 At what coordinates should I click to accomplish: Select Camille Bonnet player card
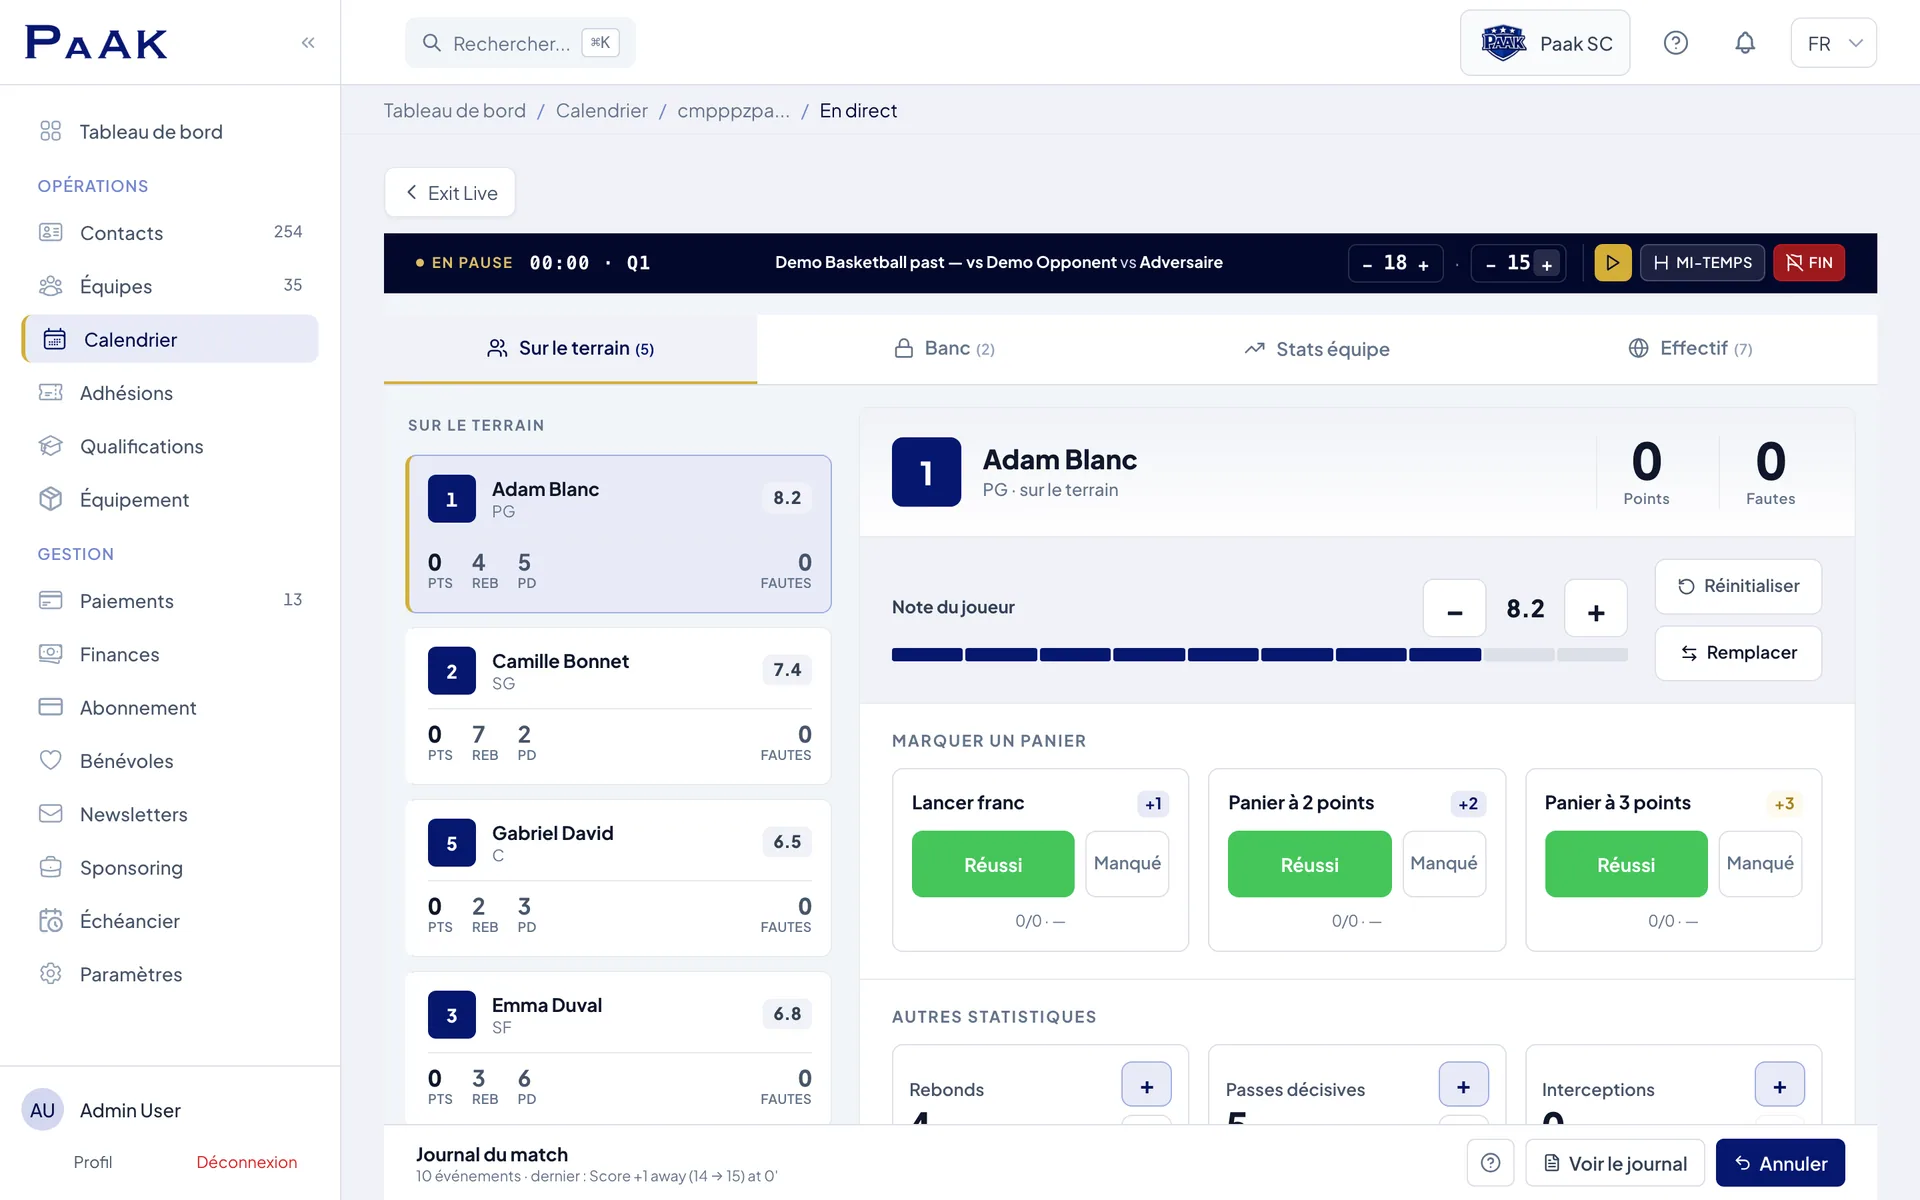618,706
